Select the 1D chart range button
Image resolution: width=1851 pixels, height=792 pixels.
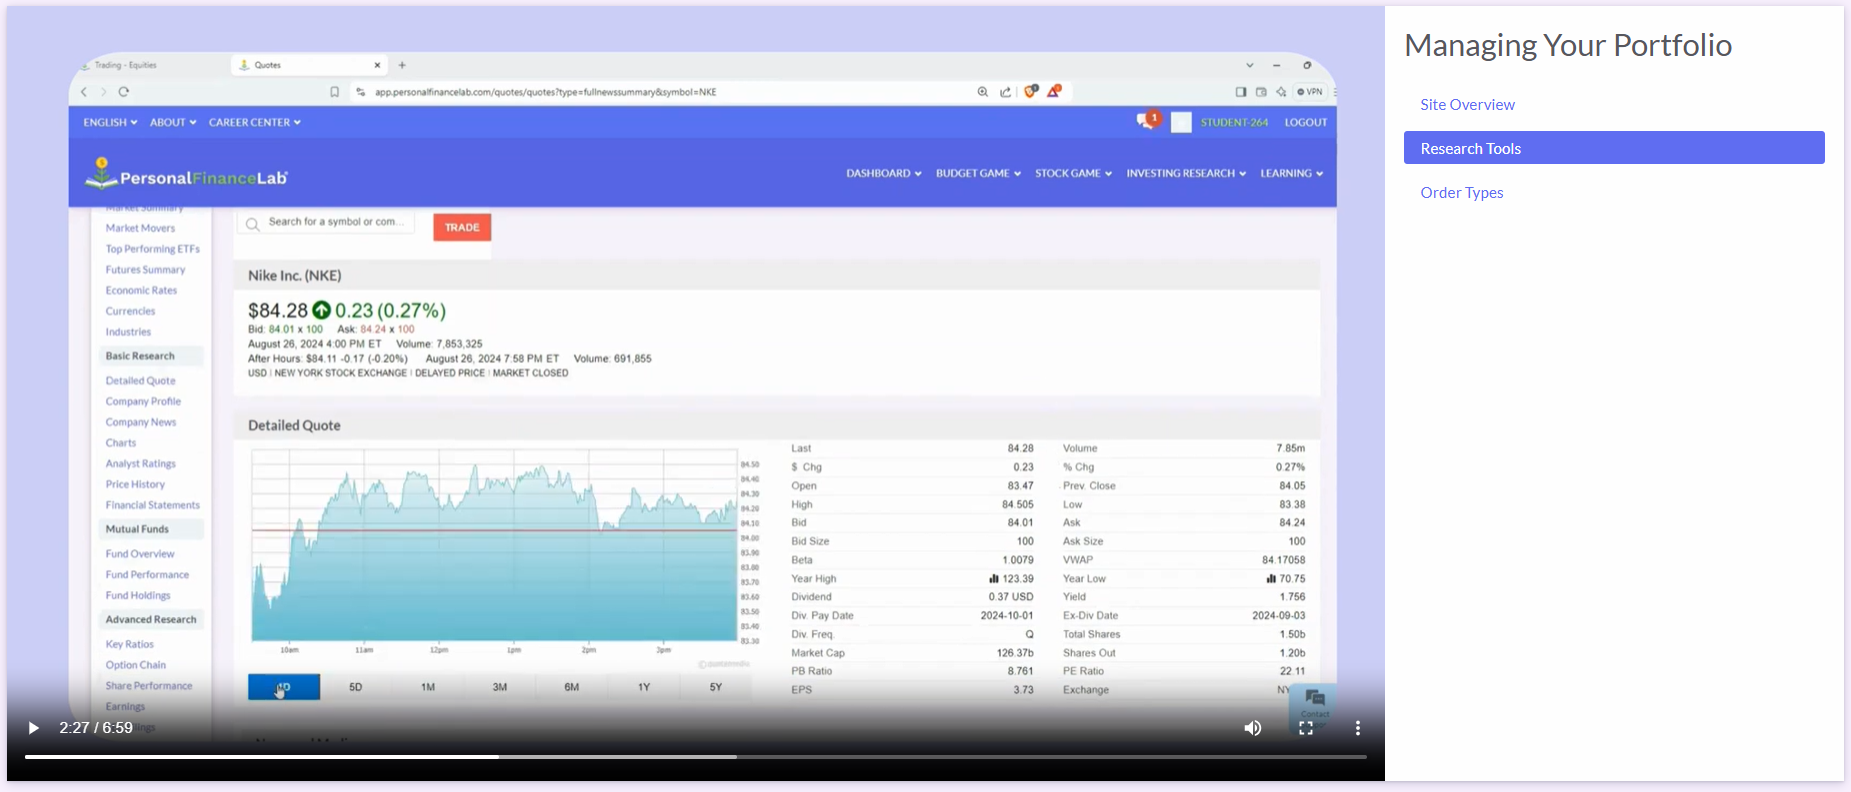284,687
